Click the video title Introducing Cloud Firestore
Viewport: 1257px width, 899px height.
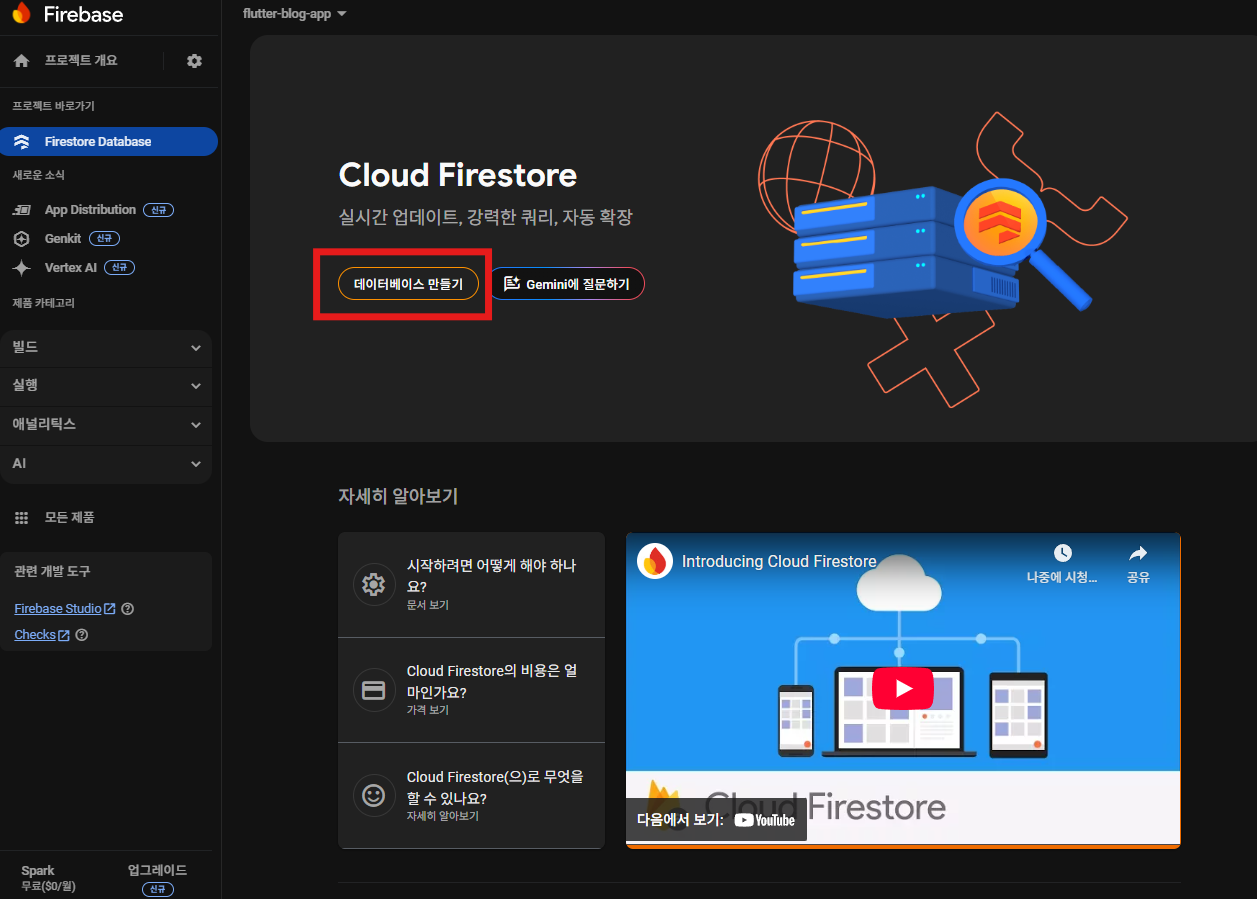[x=779, y=562]
